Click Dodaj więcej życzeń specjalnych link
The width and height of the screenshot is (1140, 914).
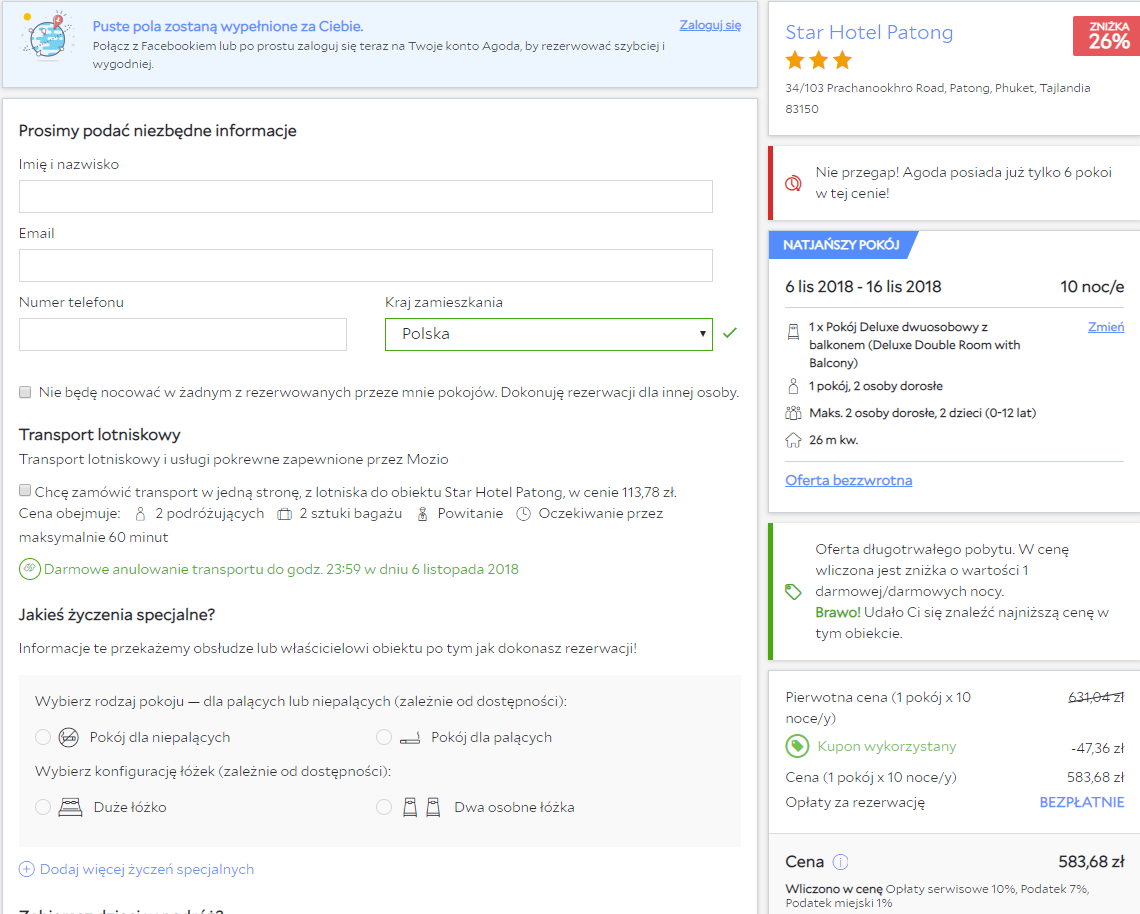(147, 869)
